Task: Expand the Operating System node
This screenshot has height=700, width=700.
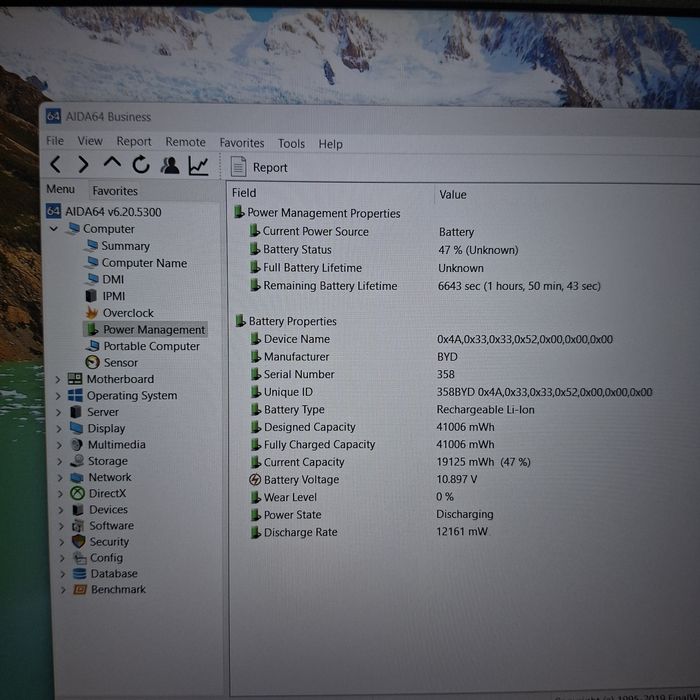Action: [58, 396]
